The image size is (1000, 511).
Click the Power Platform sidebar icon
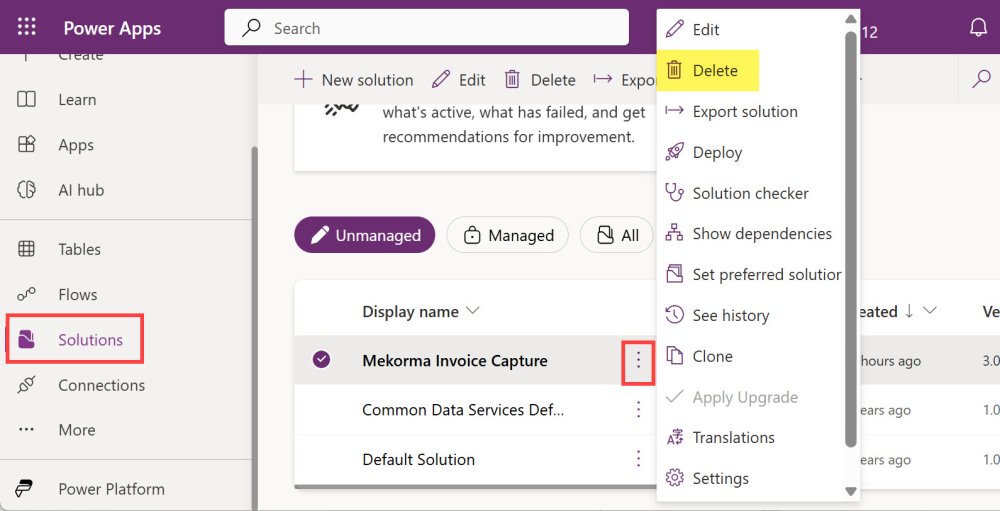26,489
